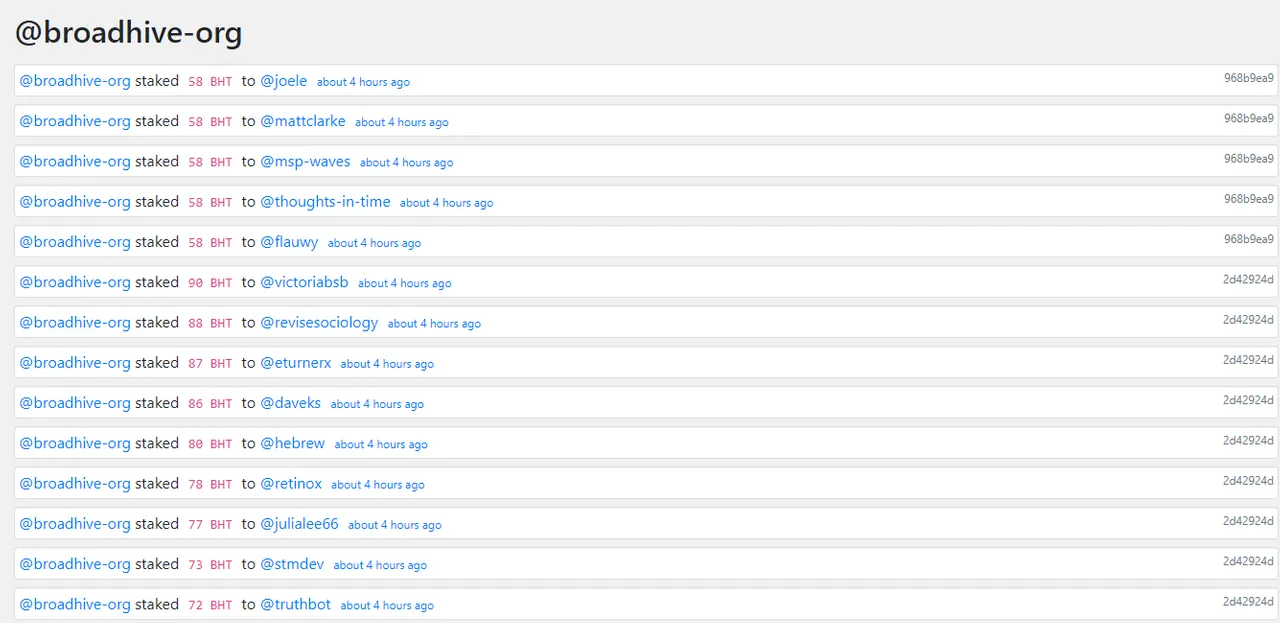
Task: Click timestamp 'about 4 hours ago' in joele row
Action: (x=363, y=82)
